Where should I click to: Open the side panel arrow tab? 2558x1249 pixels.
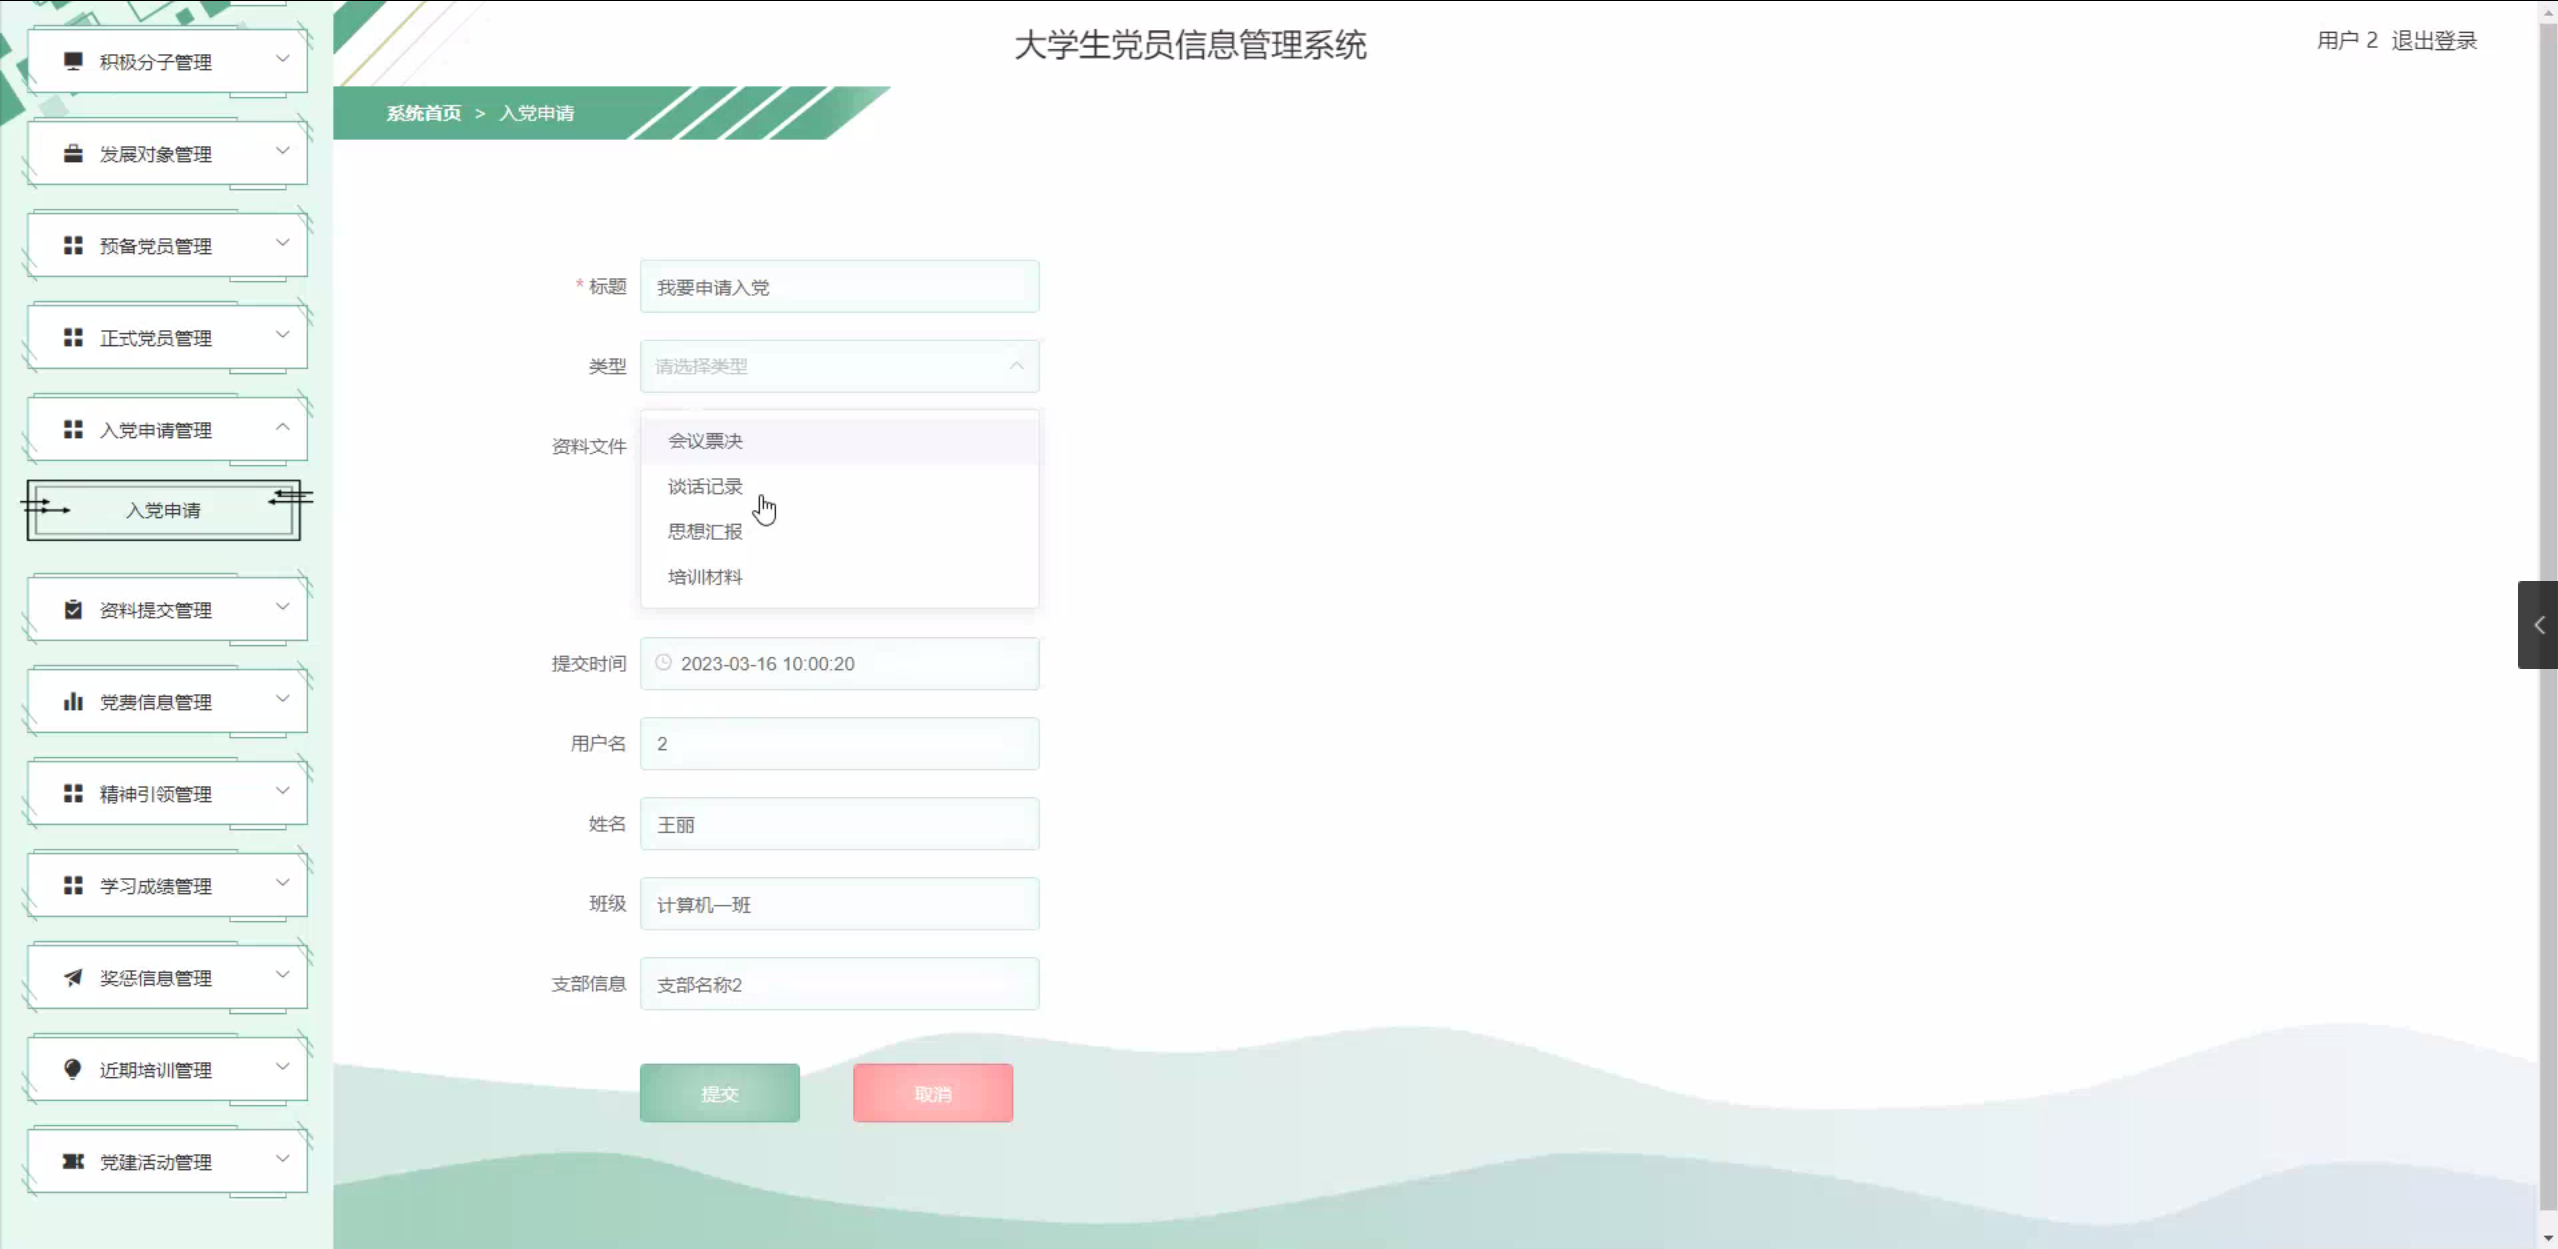tap(2538, 625)
